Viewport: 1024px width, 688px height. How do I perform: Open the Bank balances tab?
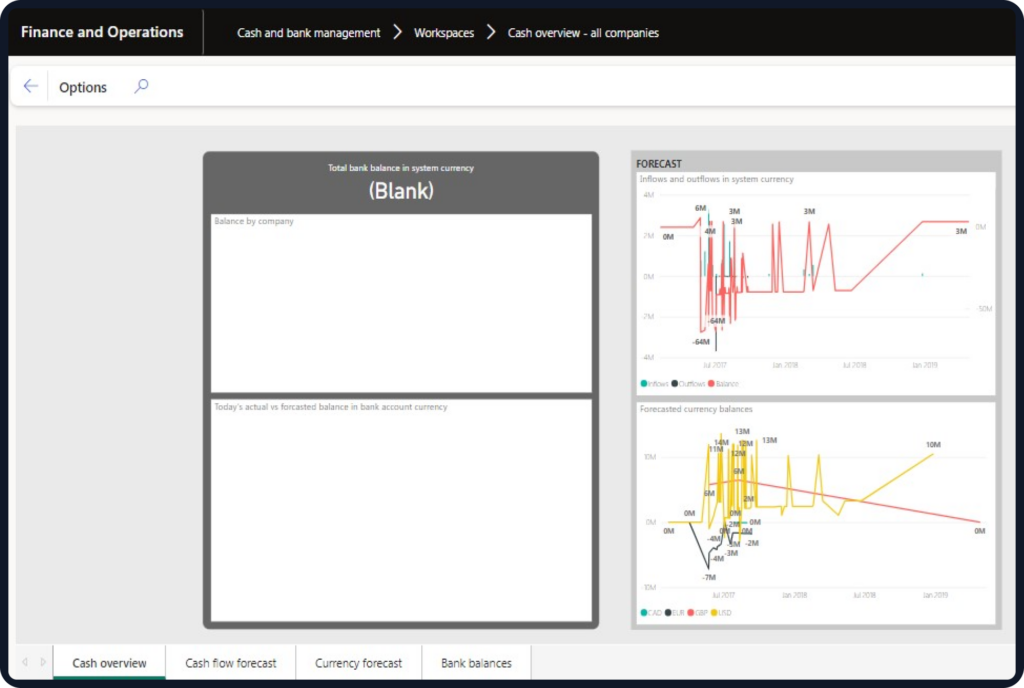click(x=476, y=663)
